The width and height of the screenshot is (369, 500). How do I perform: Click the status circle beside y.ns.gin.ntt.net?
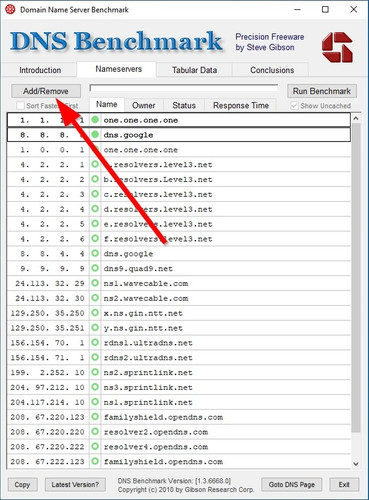click(95, 327)
